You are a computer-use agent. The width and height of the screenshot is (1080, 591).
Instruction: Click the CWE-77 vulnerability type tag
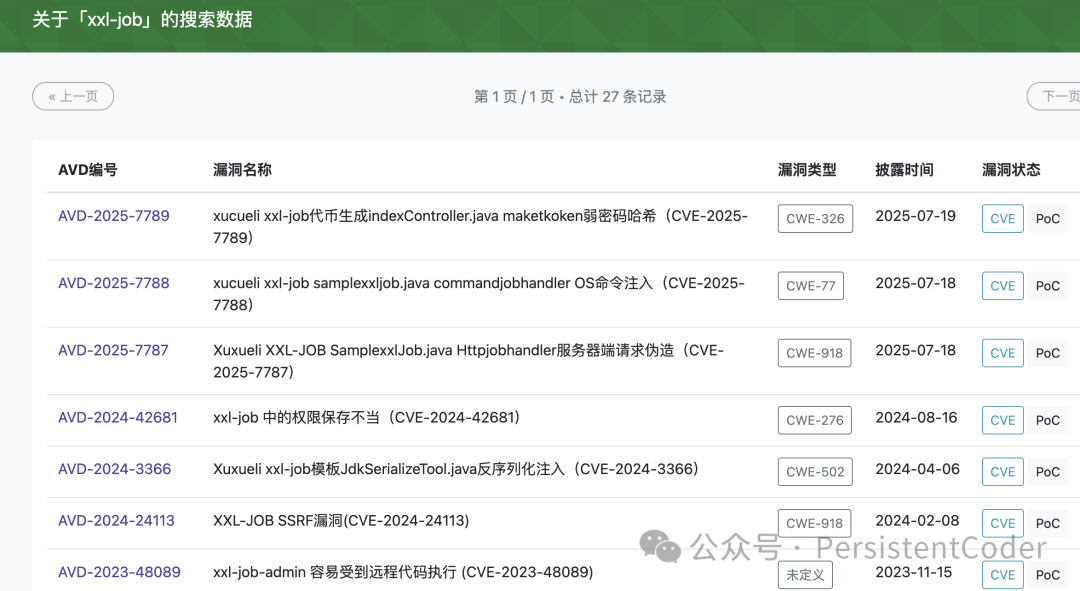click(812, 285)
